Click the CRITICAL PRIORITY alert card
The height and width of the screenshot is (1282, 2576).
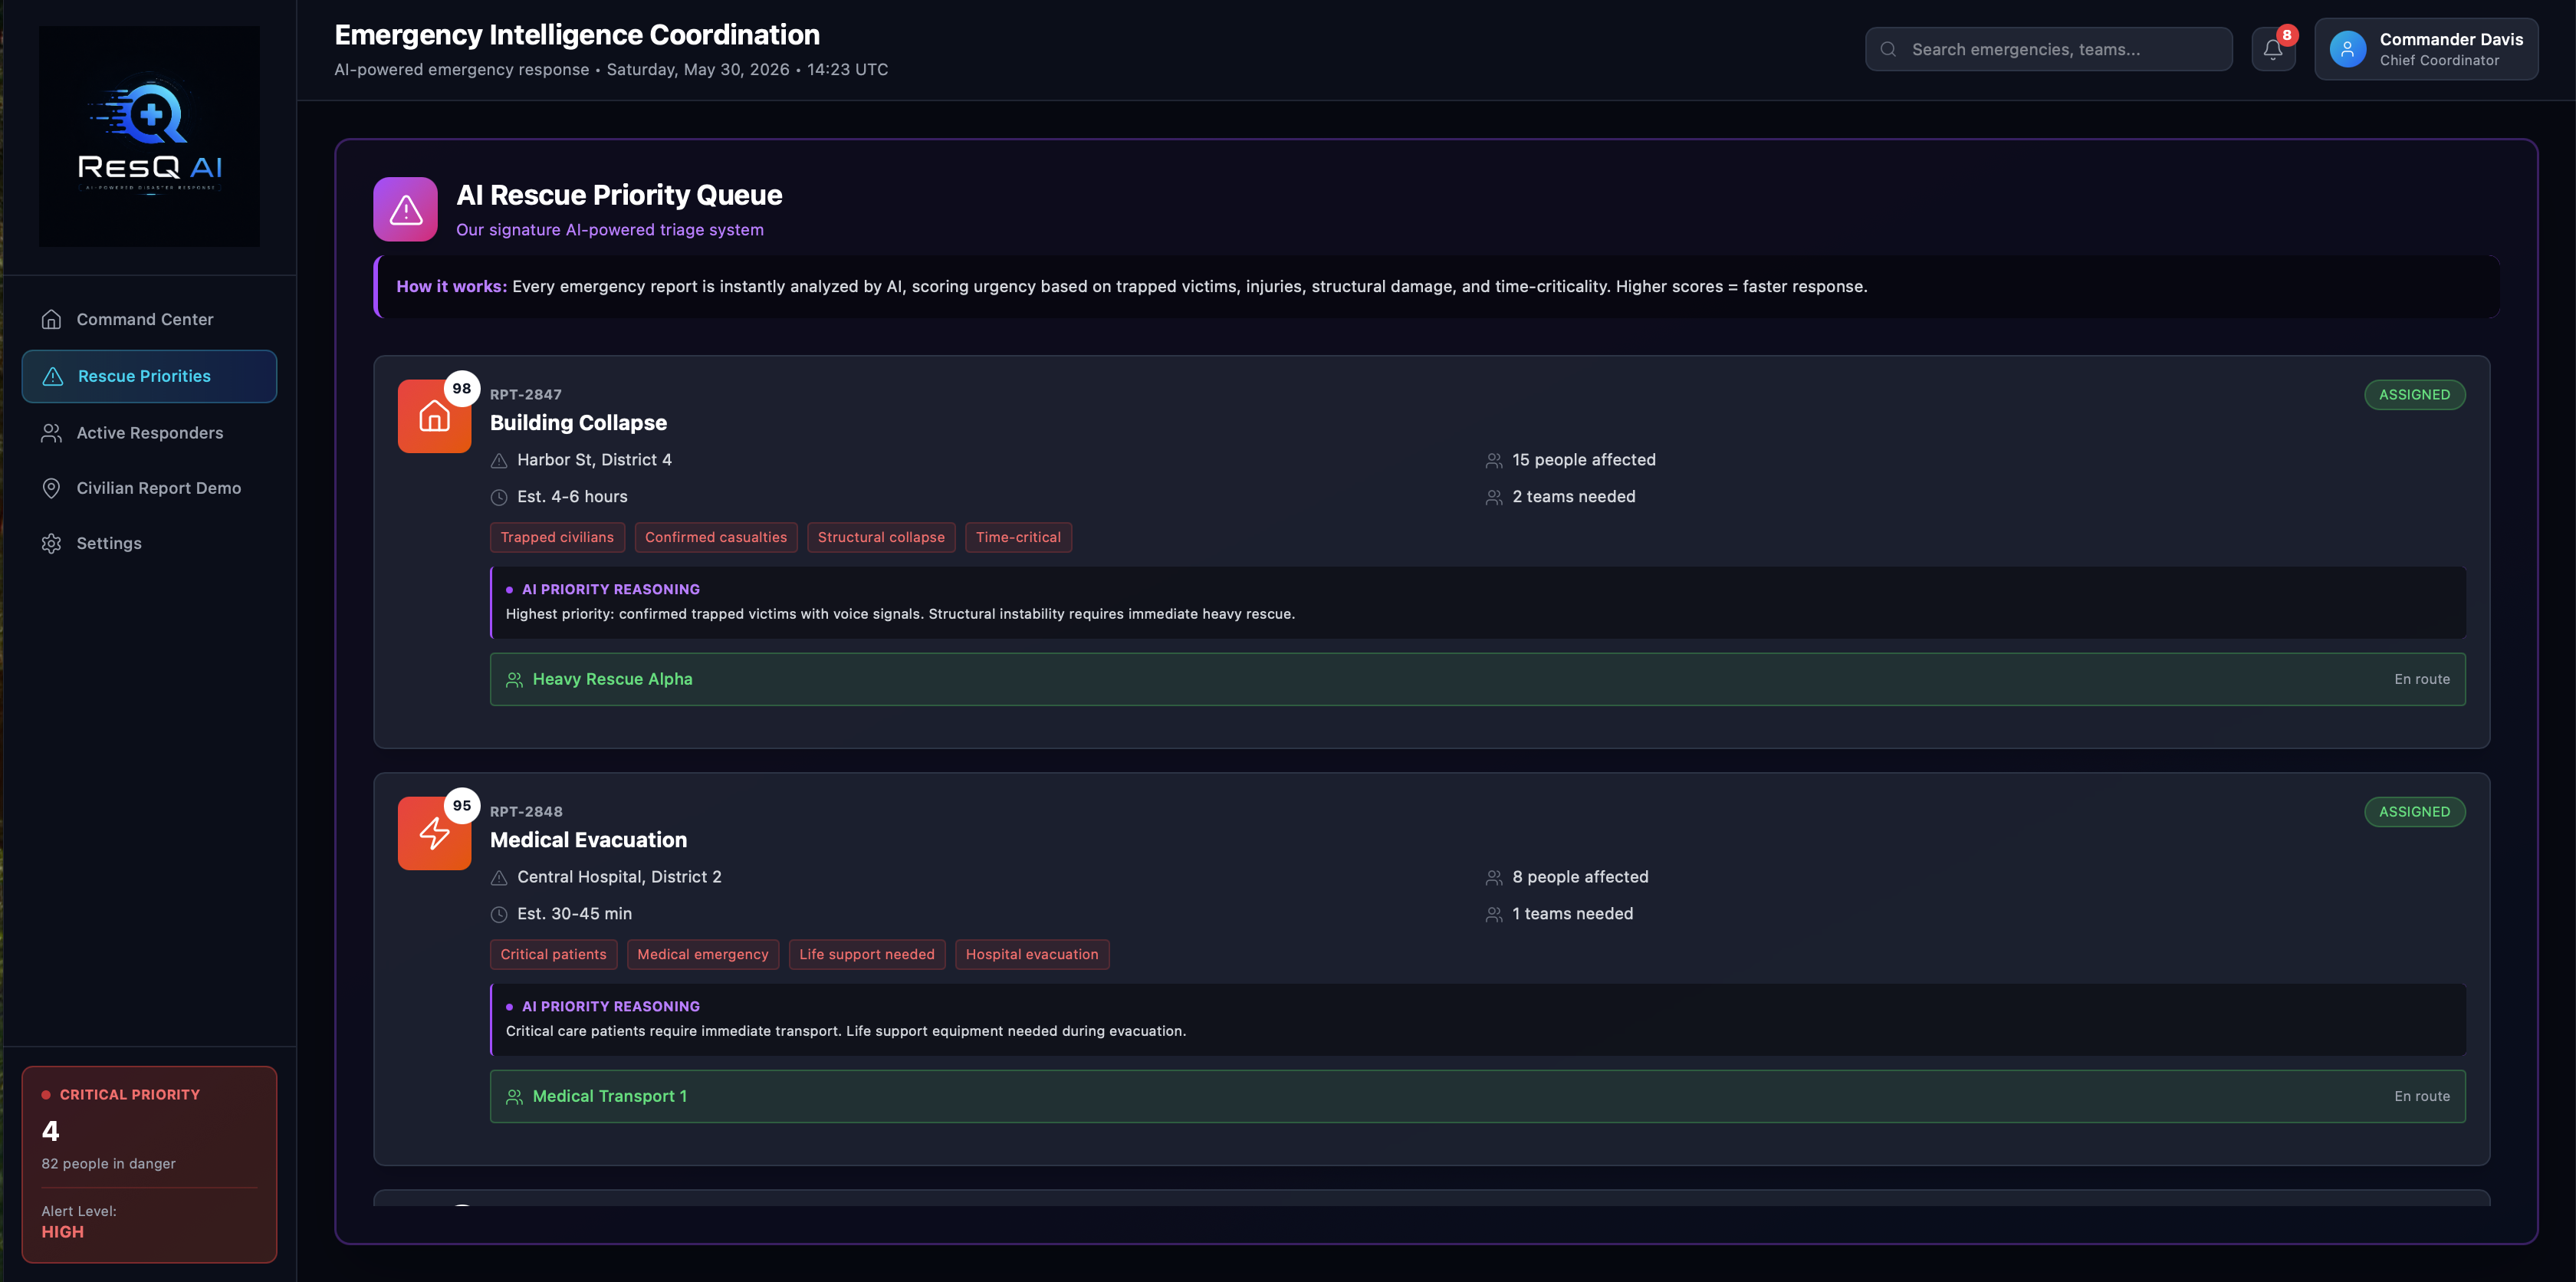tap(149, 1164)
